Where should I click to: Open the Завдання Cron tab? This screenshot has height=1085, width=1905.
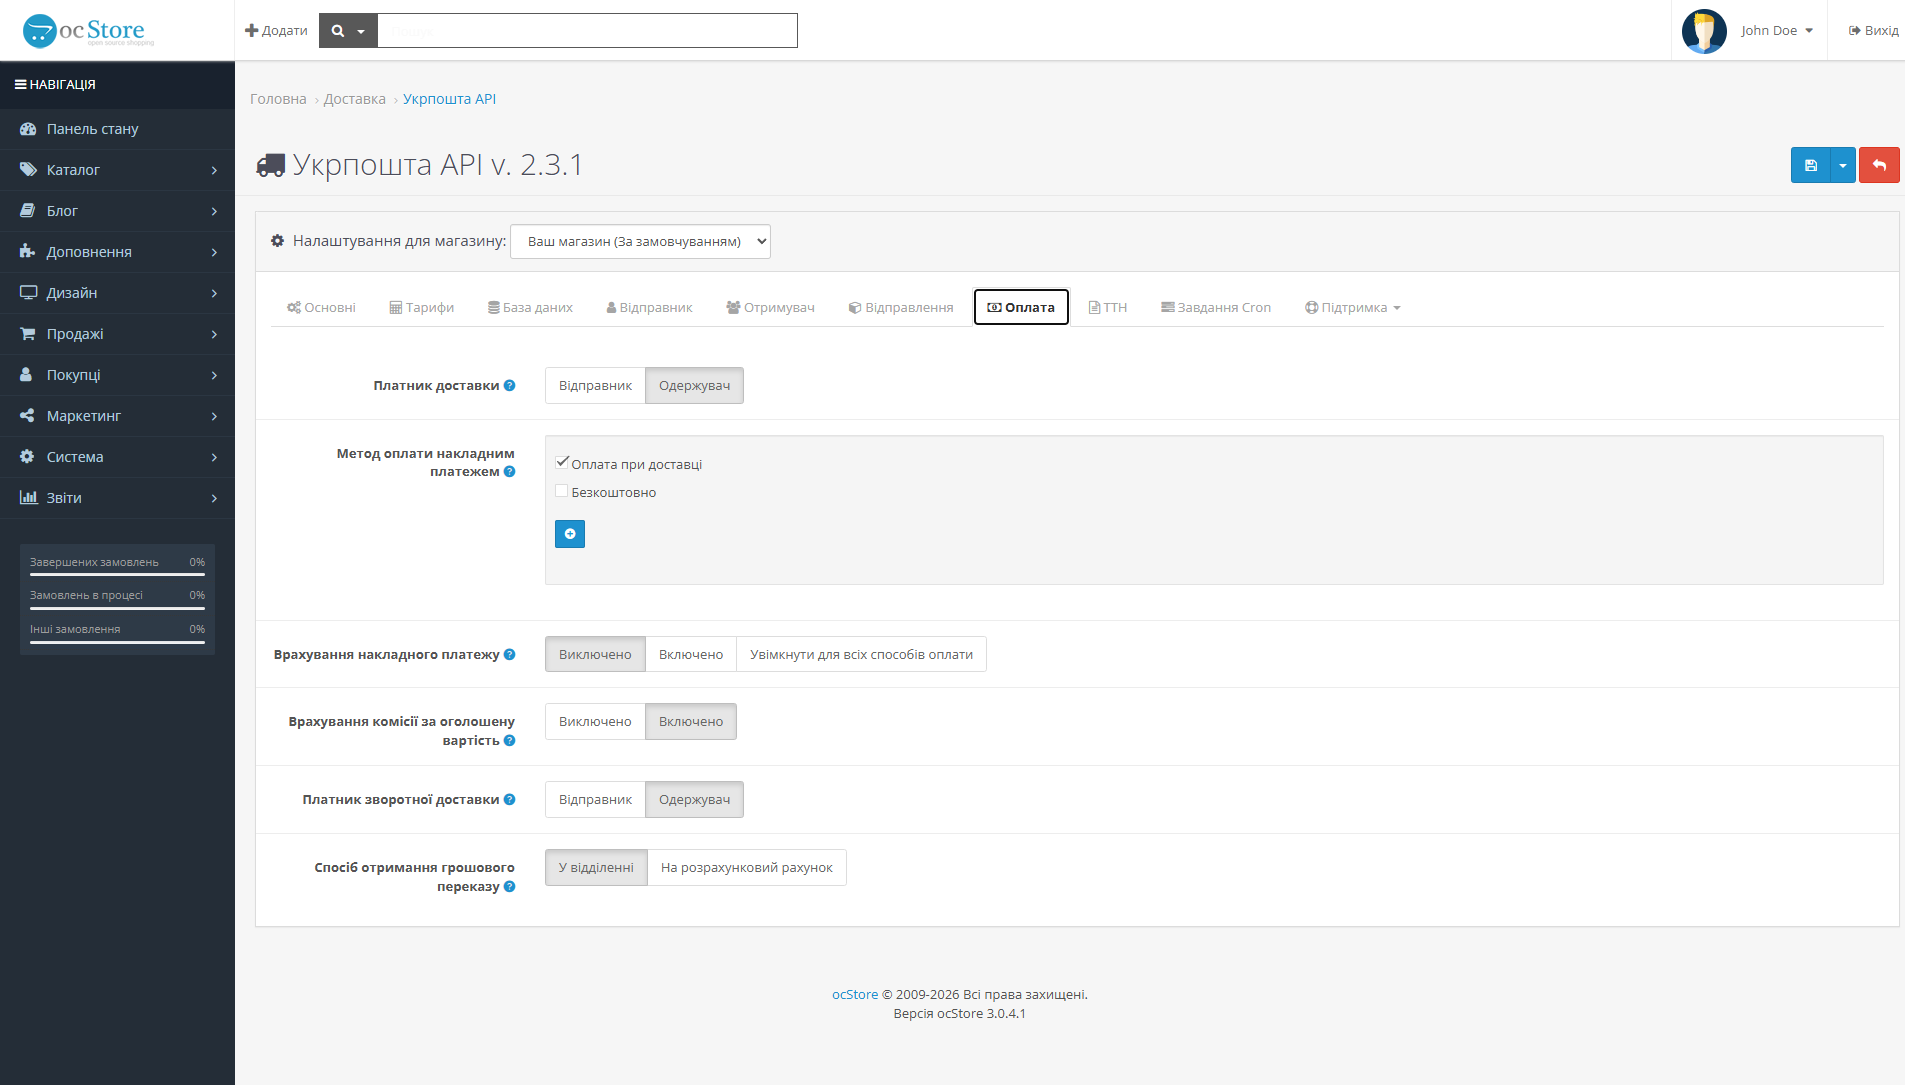click(1215, 308)
